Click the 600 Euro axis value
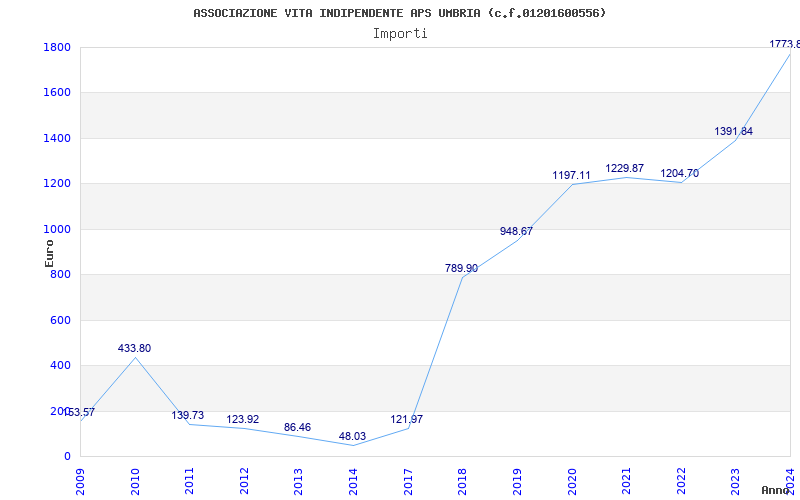This screenshot has height=500, width=800. coord(61,320)
